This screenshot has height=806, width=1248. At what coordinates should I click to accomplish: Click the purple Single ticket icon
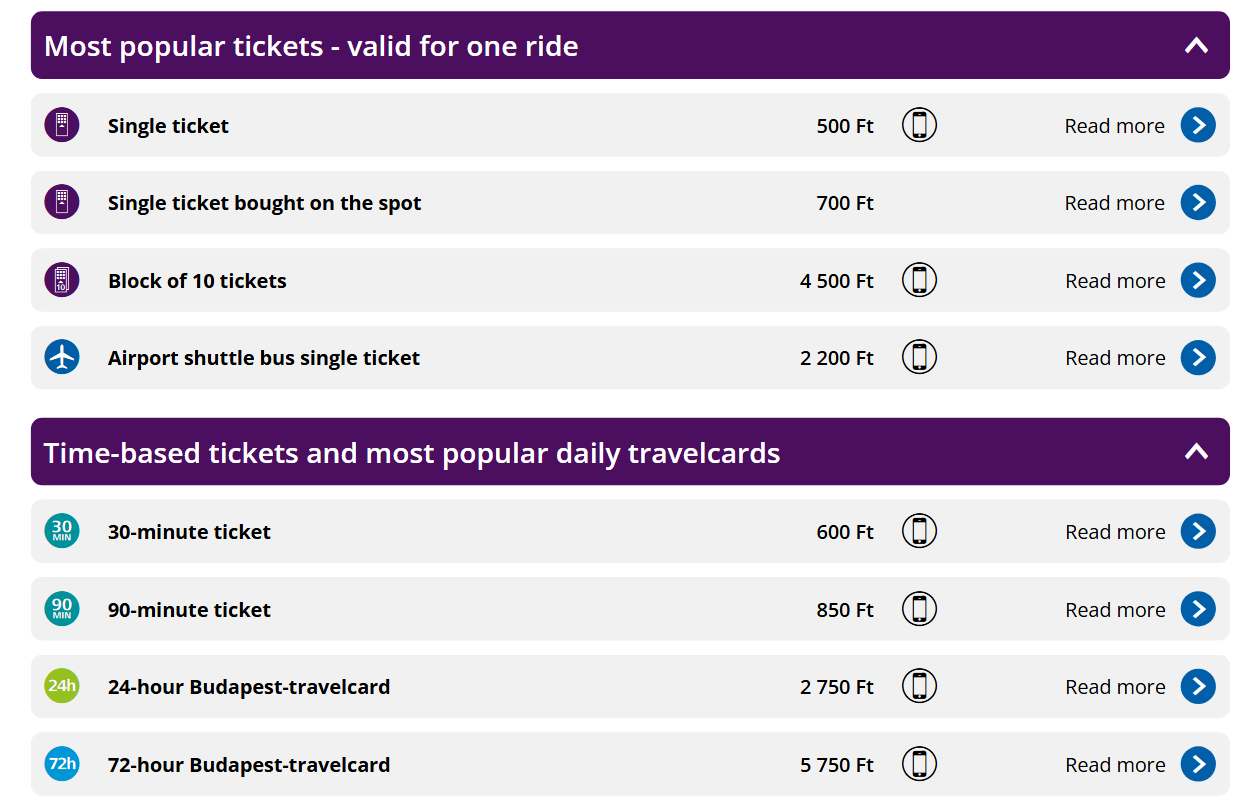coord(62,125)
